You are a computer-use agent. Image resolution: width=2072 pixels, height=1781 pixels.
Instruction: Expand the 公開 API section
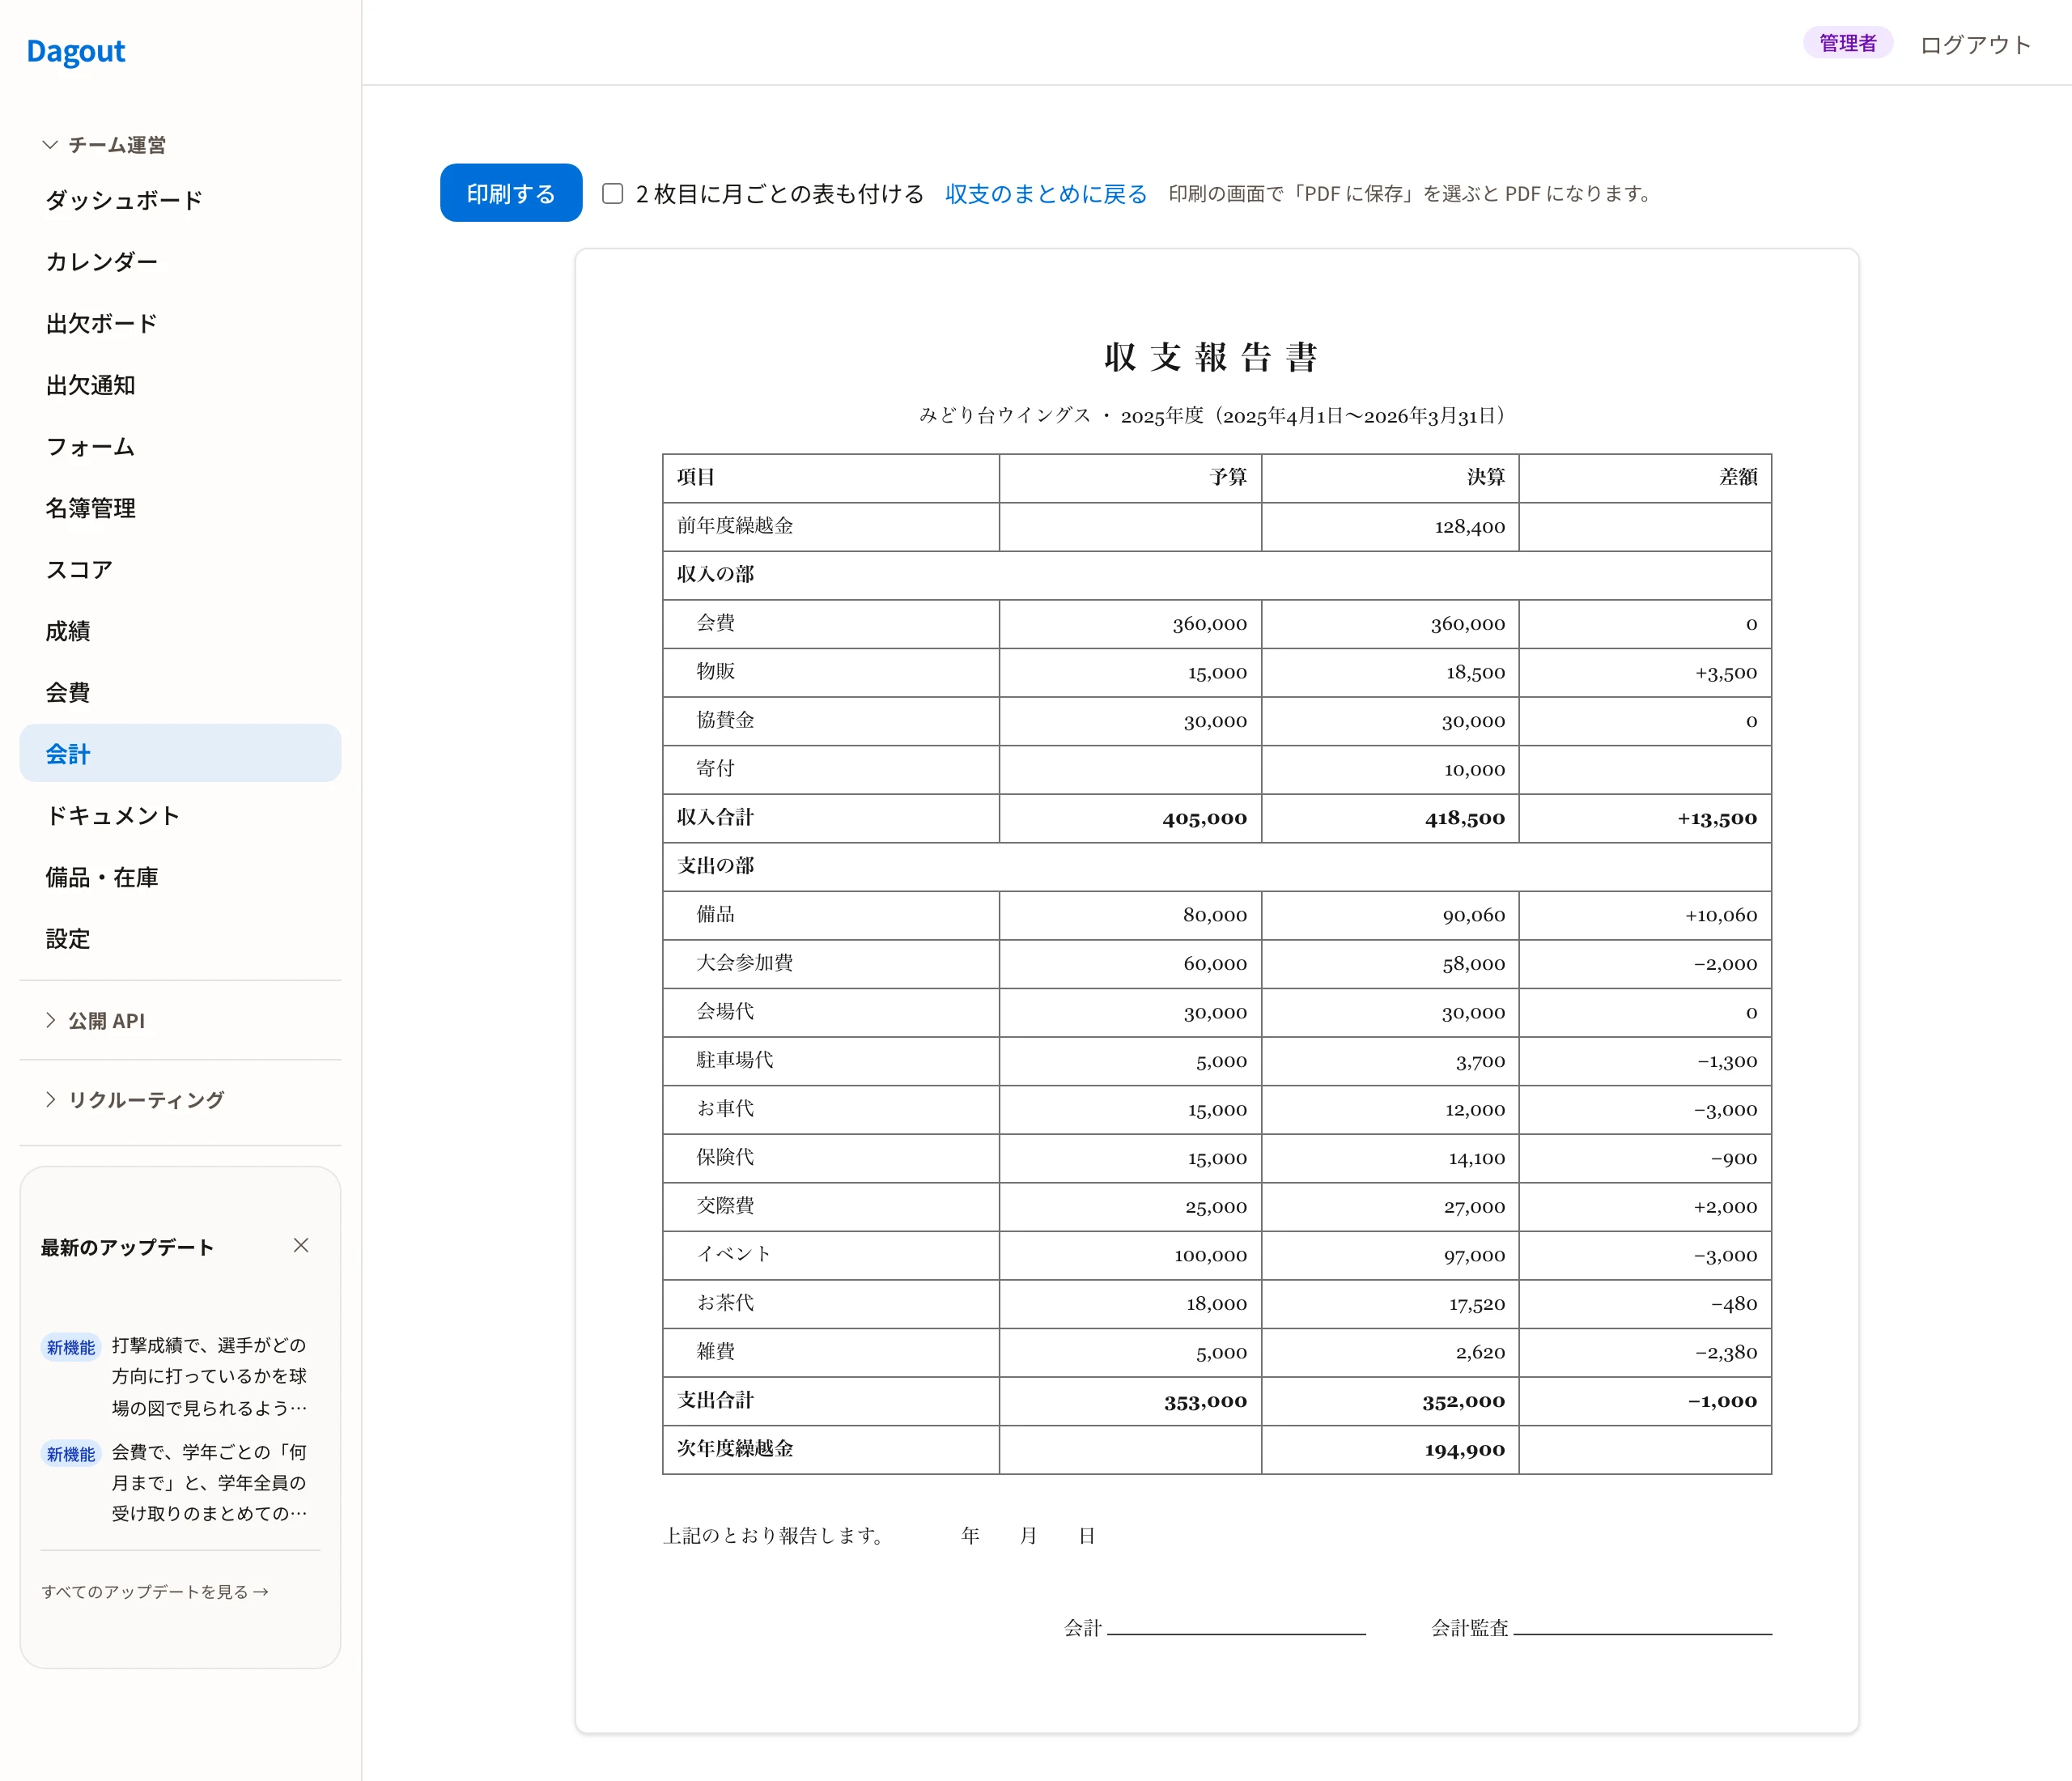[95, 1020]
